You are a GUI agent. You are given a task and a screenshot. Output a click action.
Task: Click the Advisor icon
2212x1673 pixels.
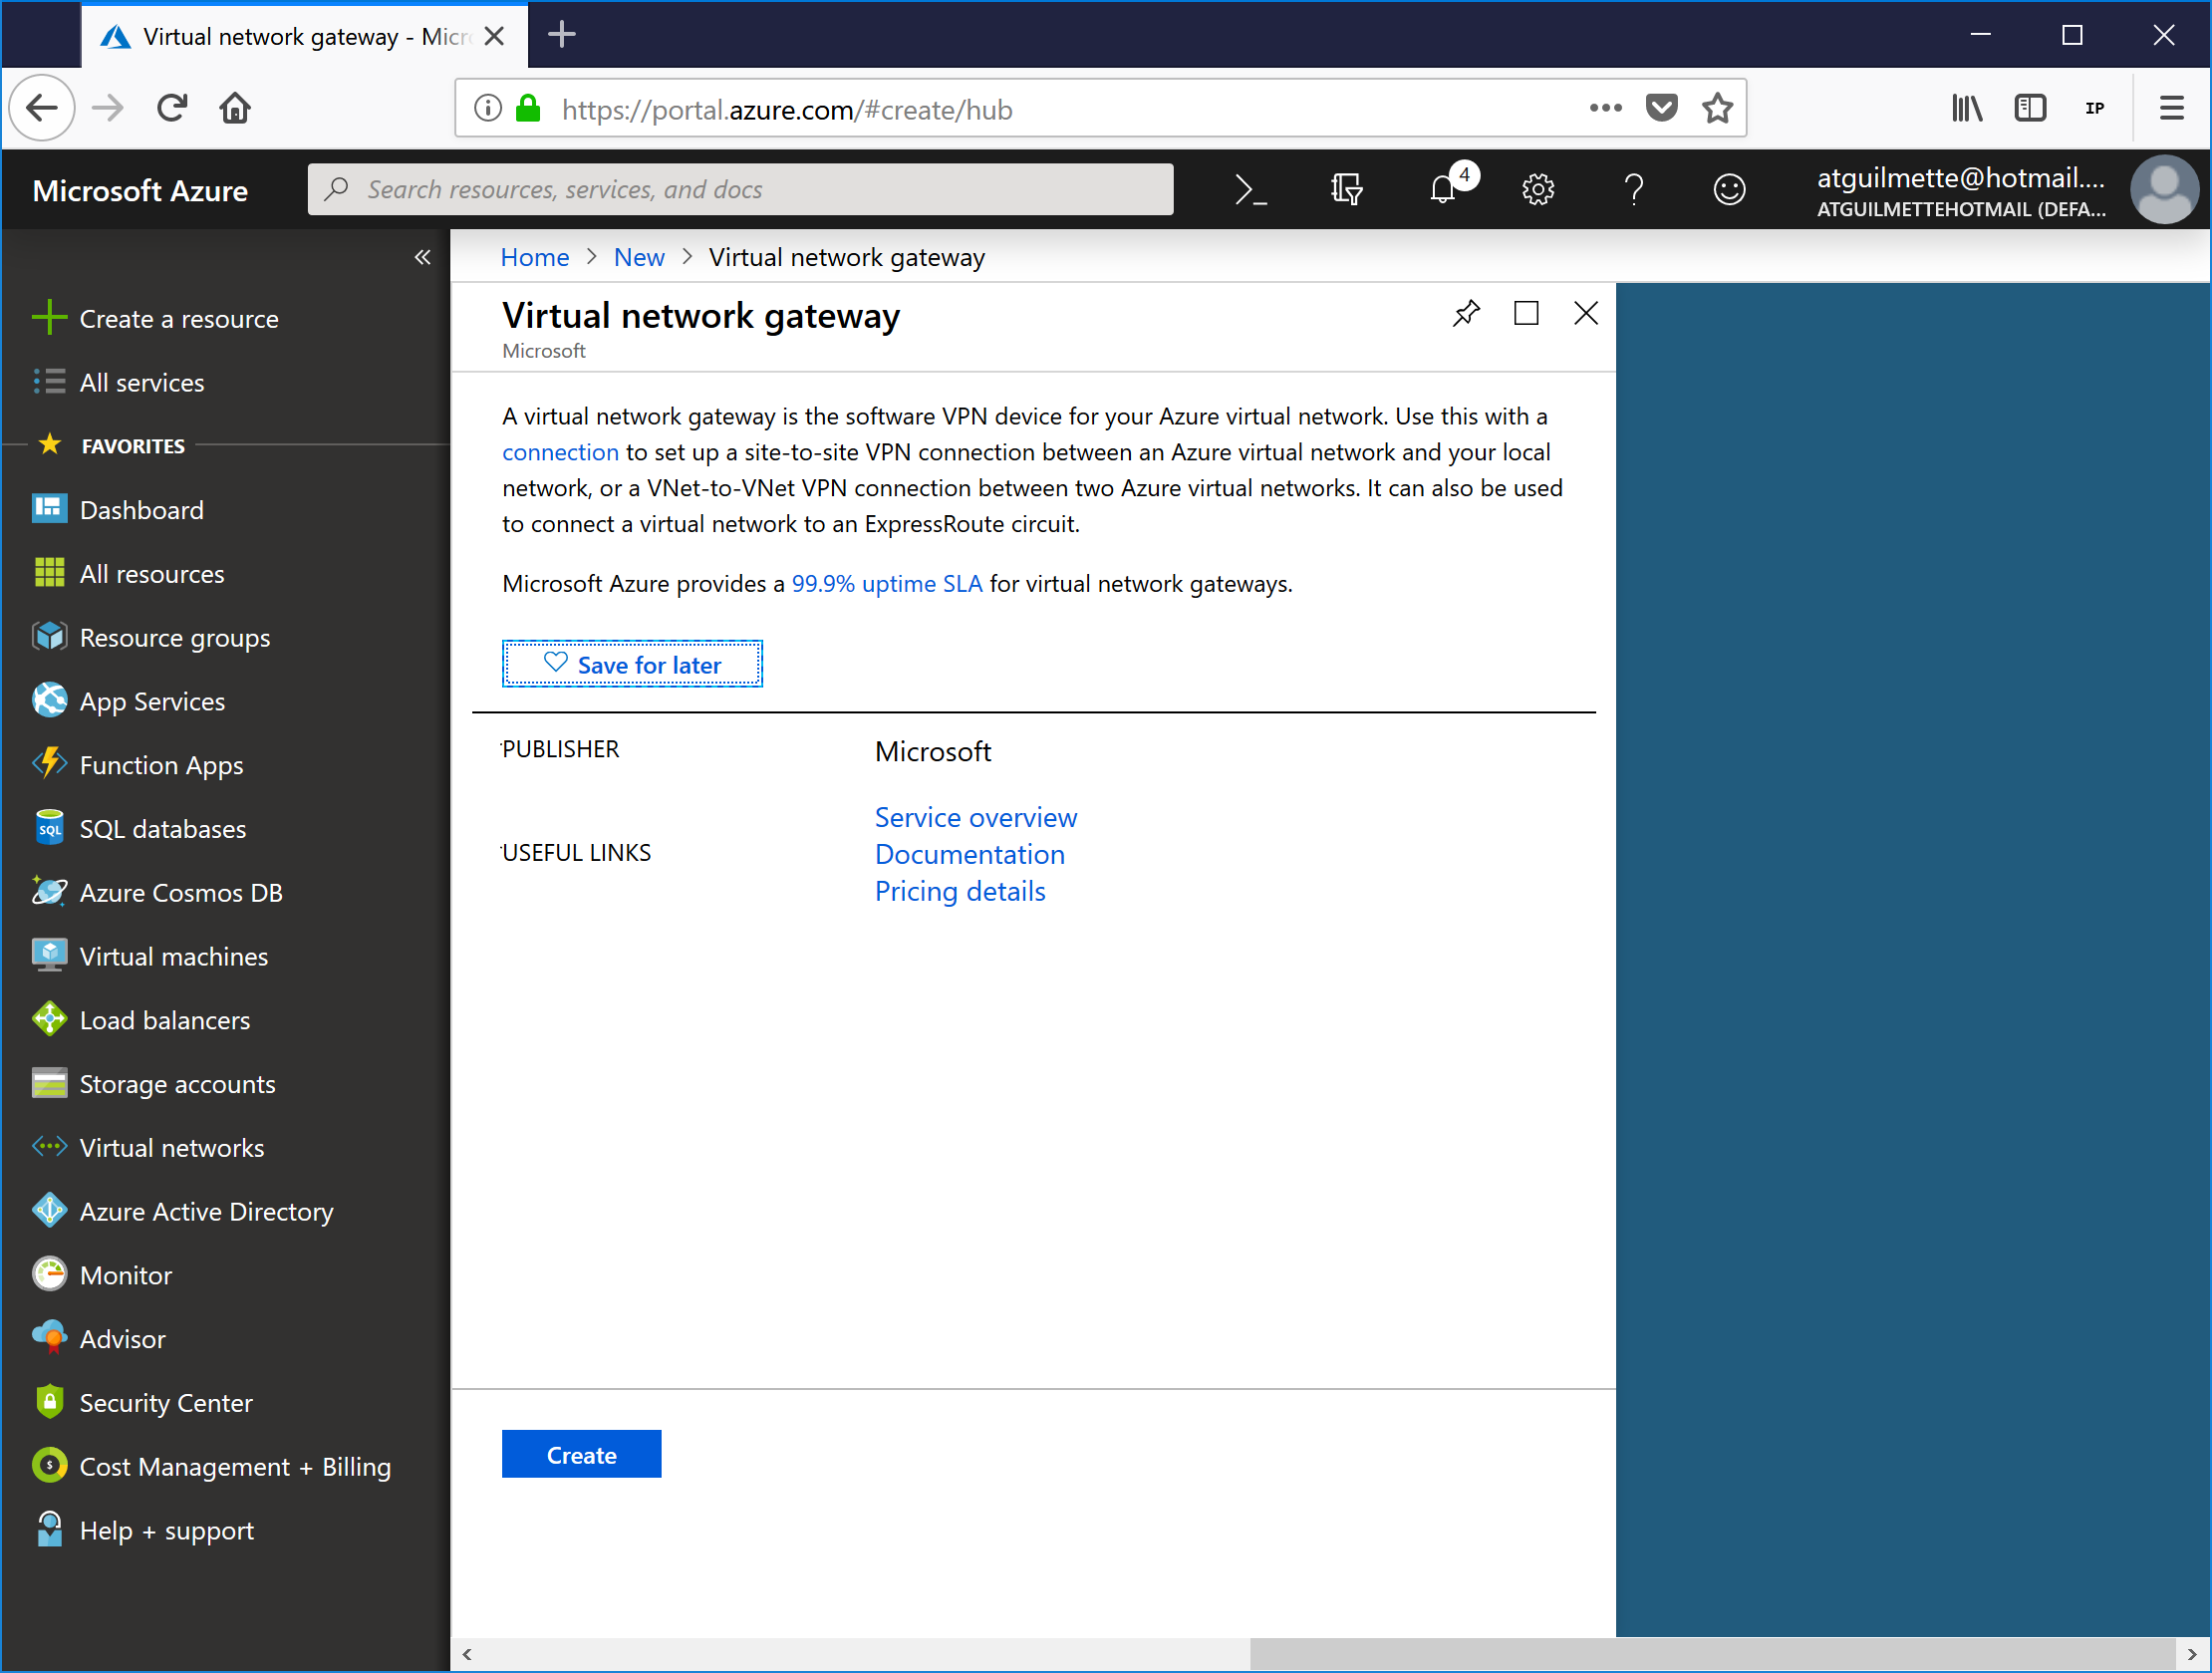[x=49, y=1338]
